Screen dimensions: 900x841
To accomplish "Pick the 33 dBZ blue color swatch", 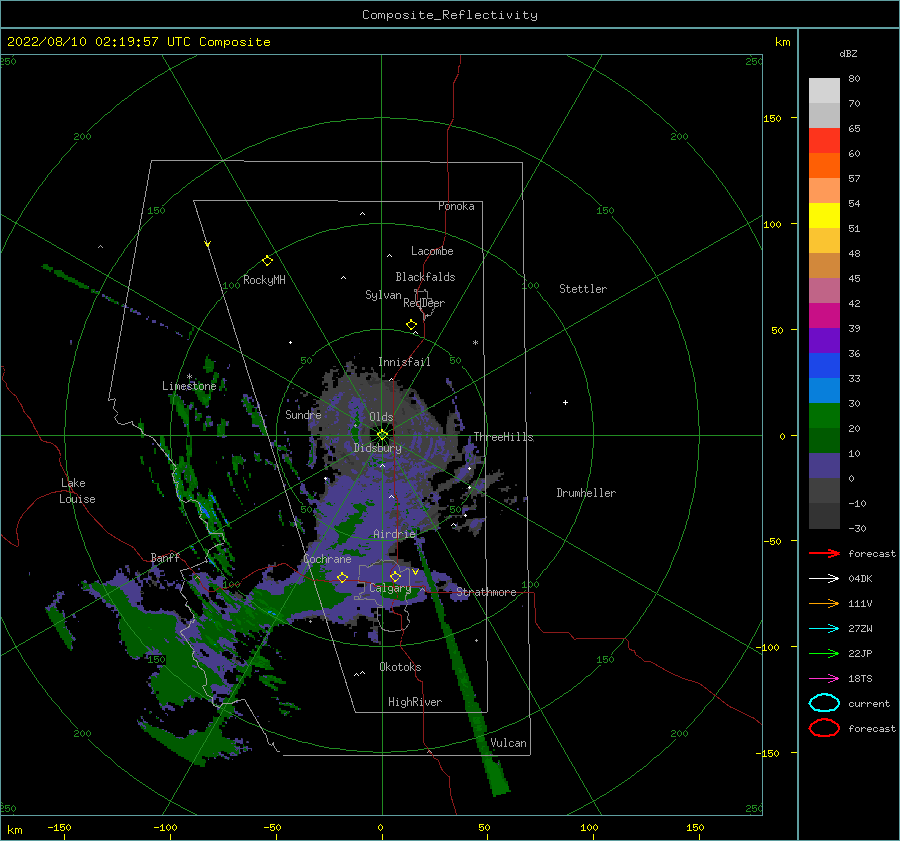I will (x=824, y=365).
